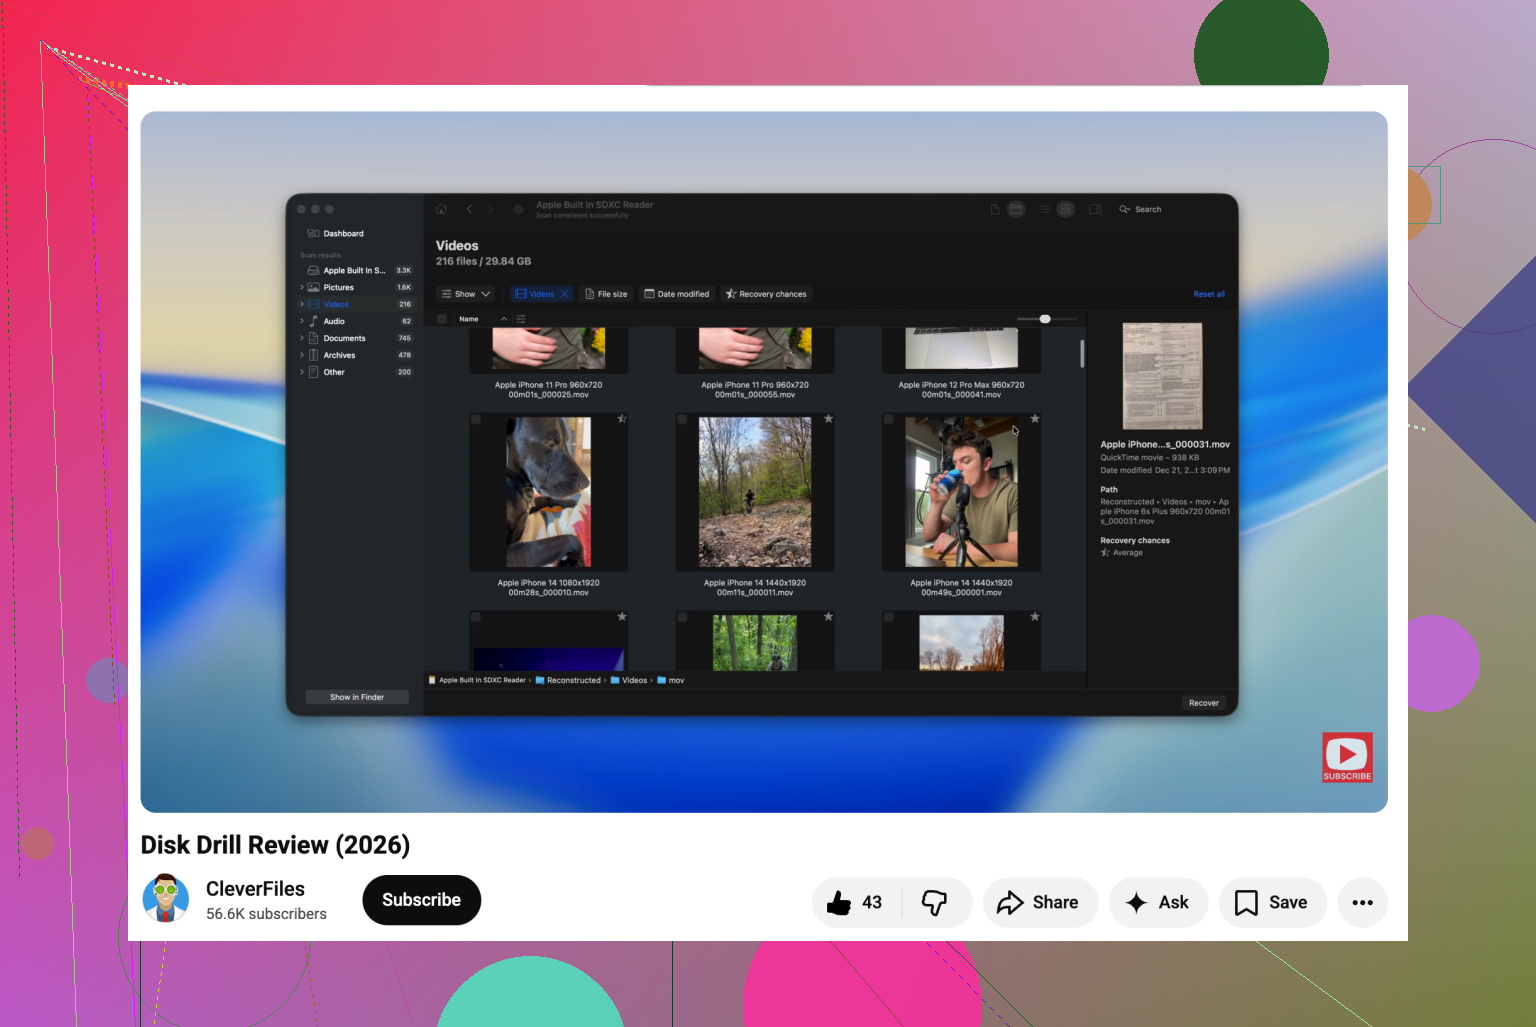The height and width of the screenshot is (1027, 1536).
Task: Click Show in Finder button
Action: 357,697
